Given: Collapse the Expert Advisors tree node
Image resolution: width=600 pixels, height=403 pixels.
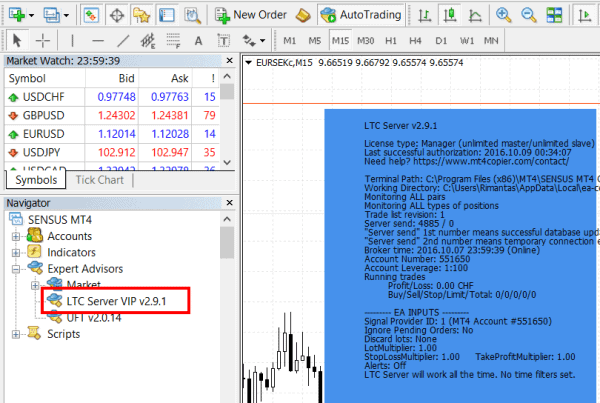Looking at the screenshot, I should (16, 269).
